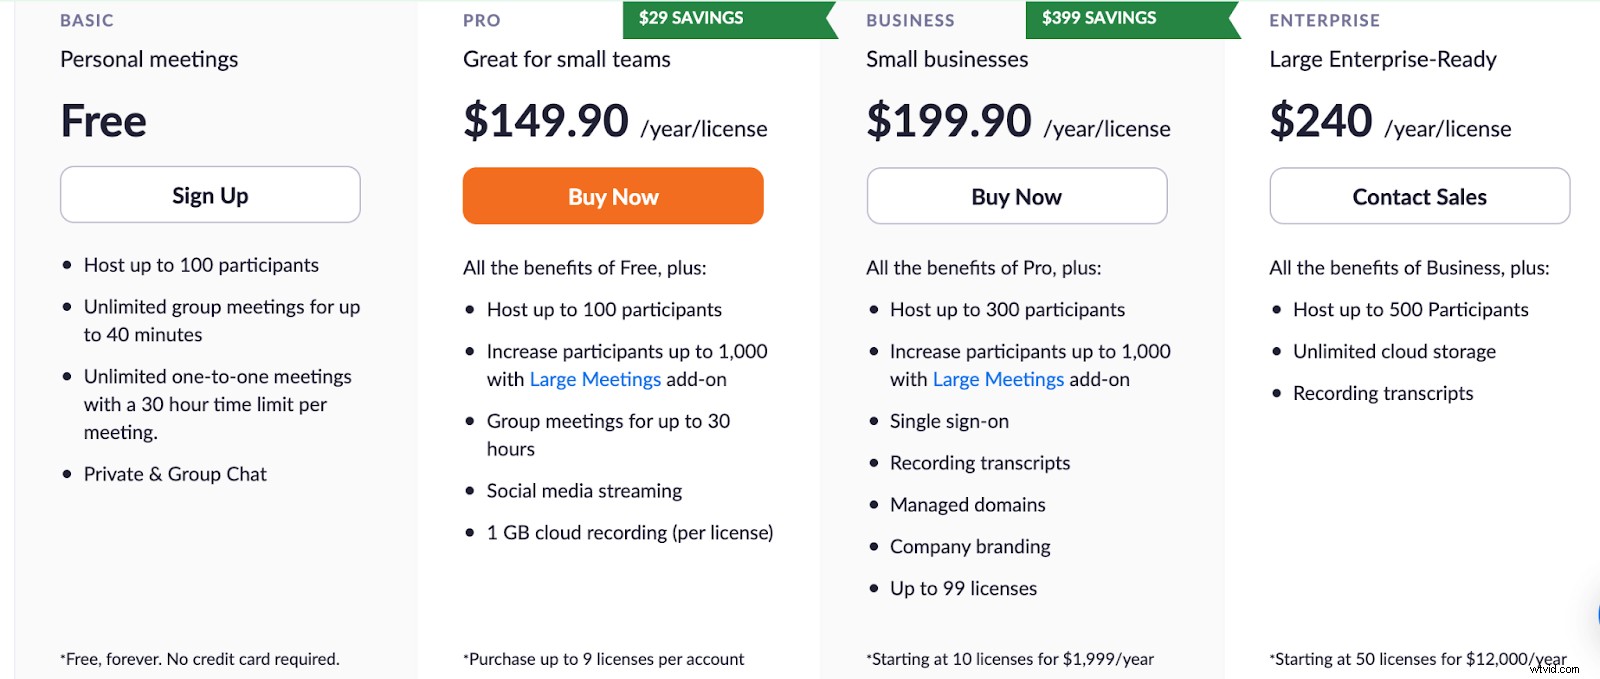Select the BUSINESS plan header

(x=908, y=20)
